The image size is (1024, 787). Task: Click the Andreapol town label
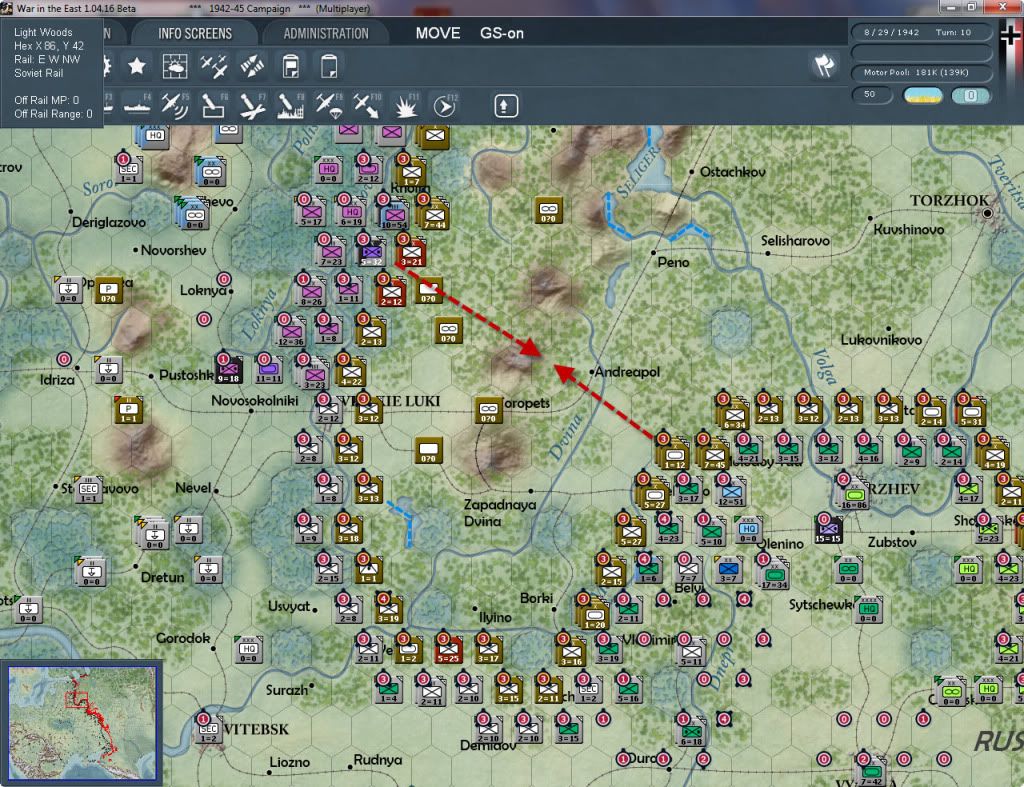(627, 372)
